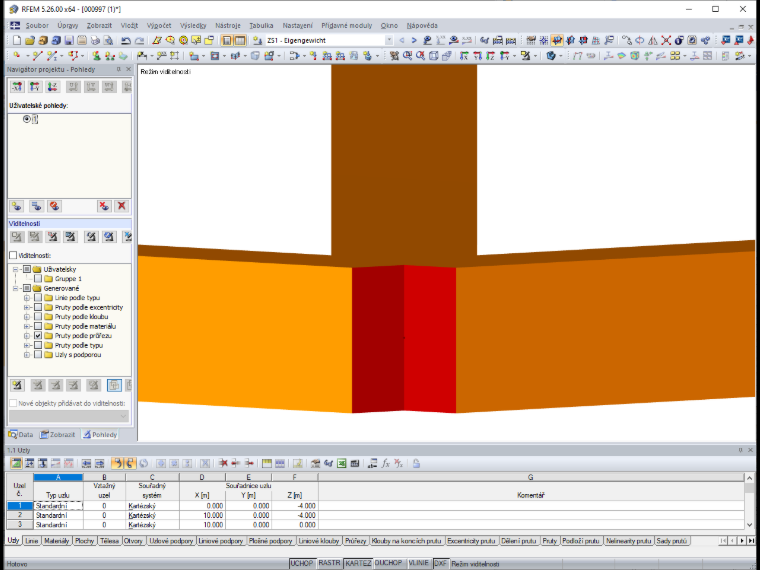The image size is (760, 570).
Task: Click the show table panel toggle icon
Action: (240, 41)
